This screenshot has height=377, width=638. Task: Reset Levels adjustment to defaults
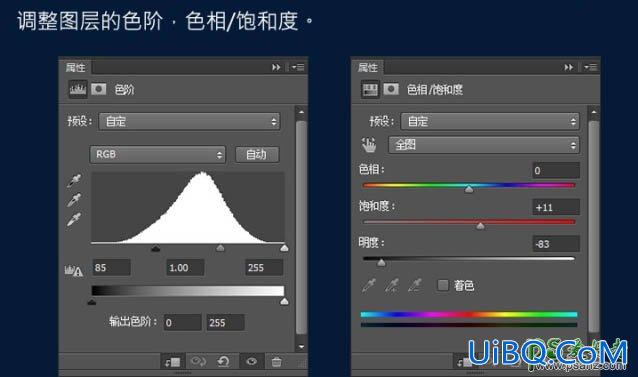223,361
